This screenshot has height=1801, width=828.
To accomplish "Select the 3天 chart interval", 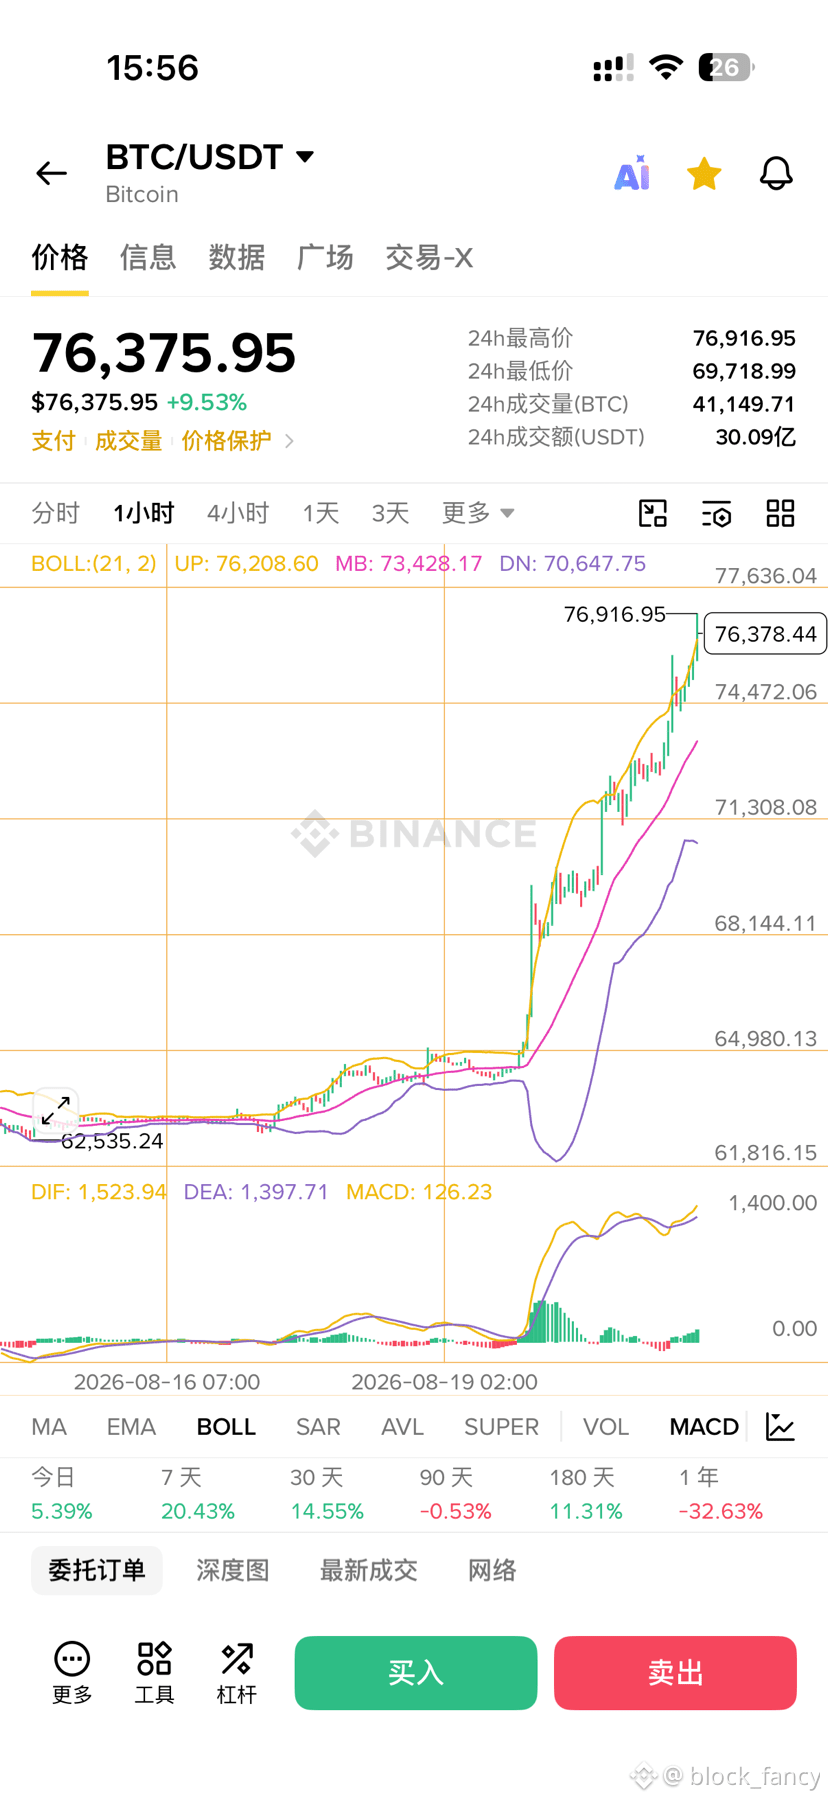I will pyautogui.click(x=390, y=513).
